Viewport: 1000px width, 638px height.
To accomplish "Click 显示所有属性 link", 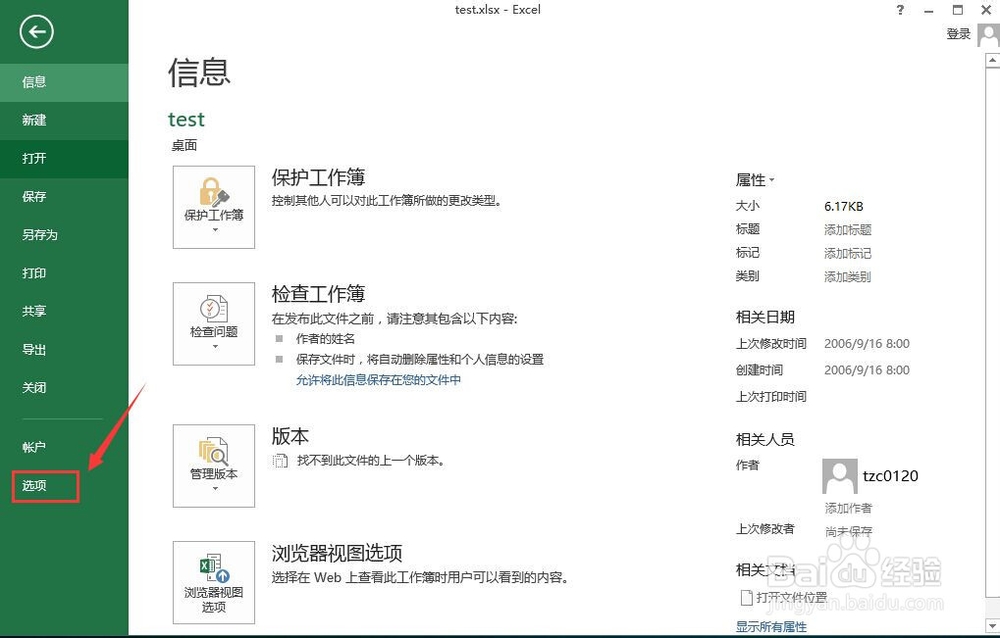I will [771, 627].
